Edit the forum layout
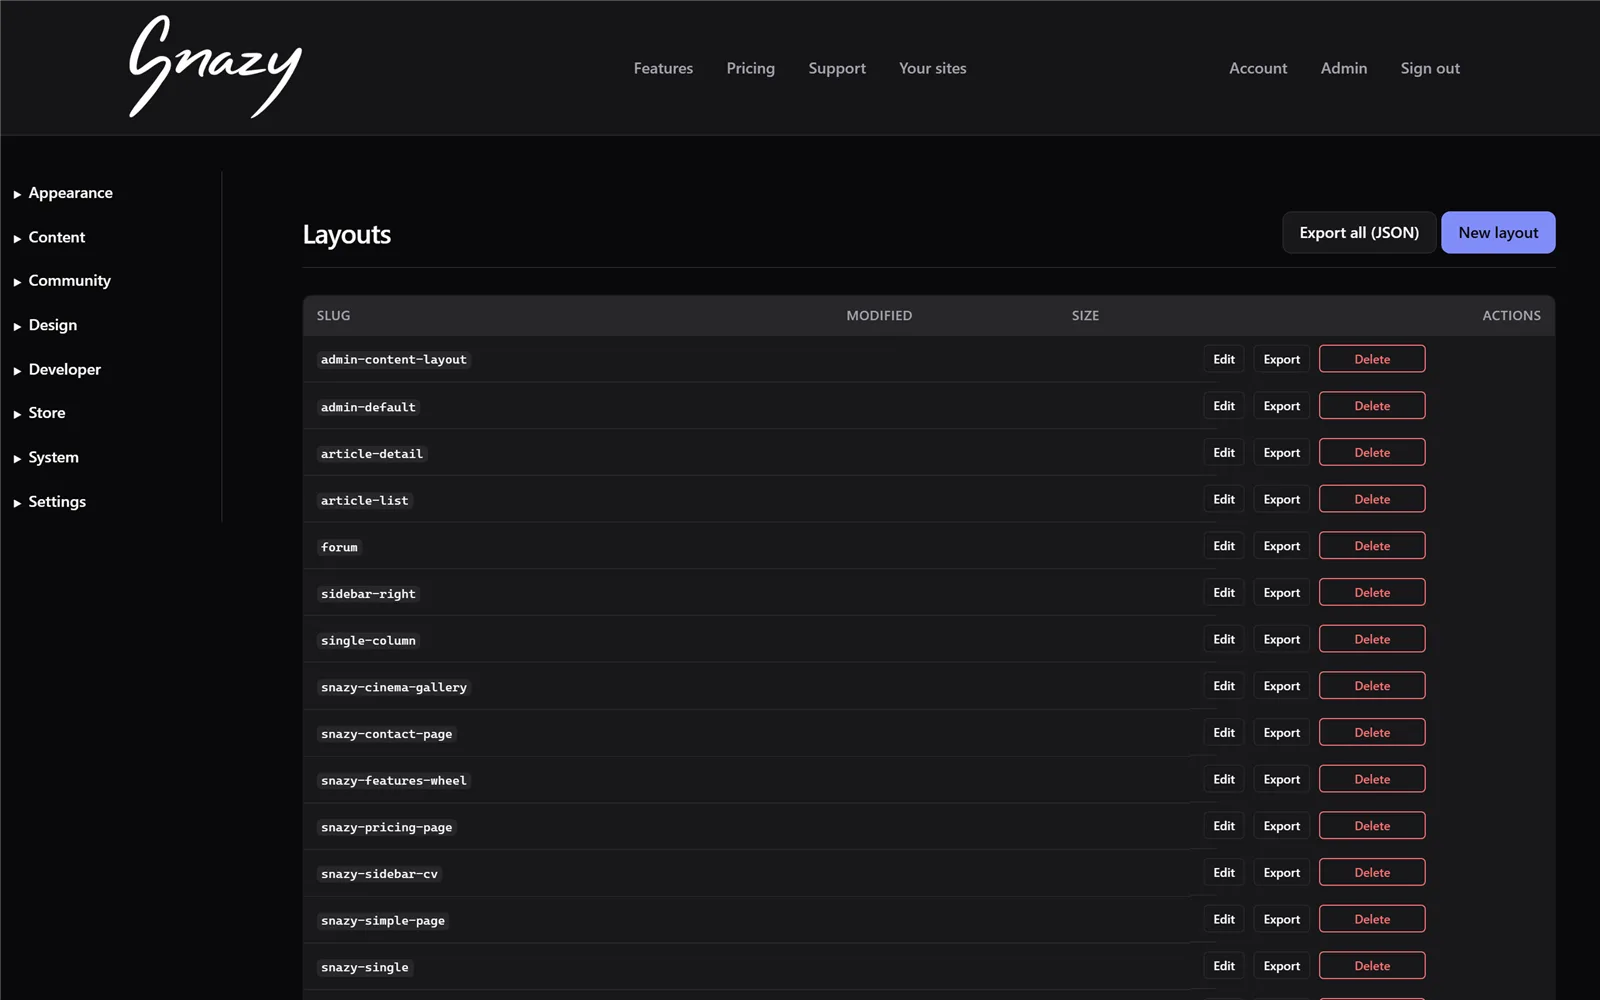This screenshot has width=1600, height=1000. (1224, 546)
